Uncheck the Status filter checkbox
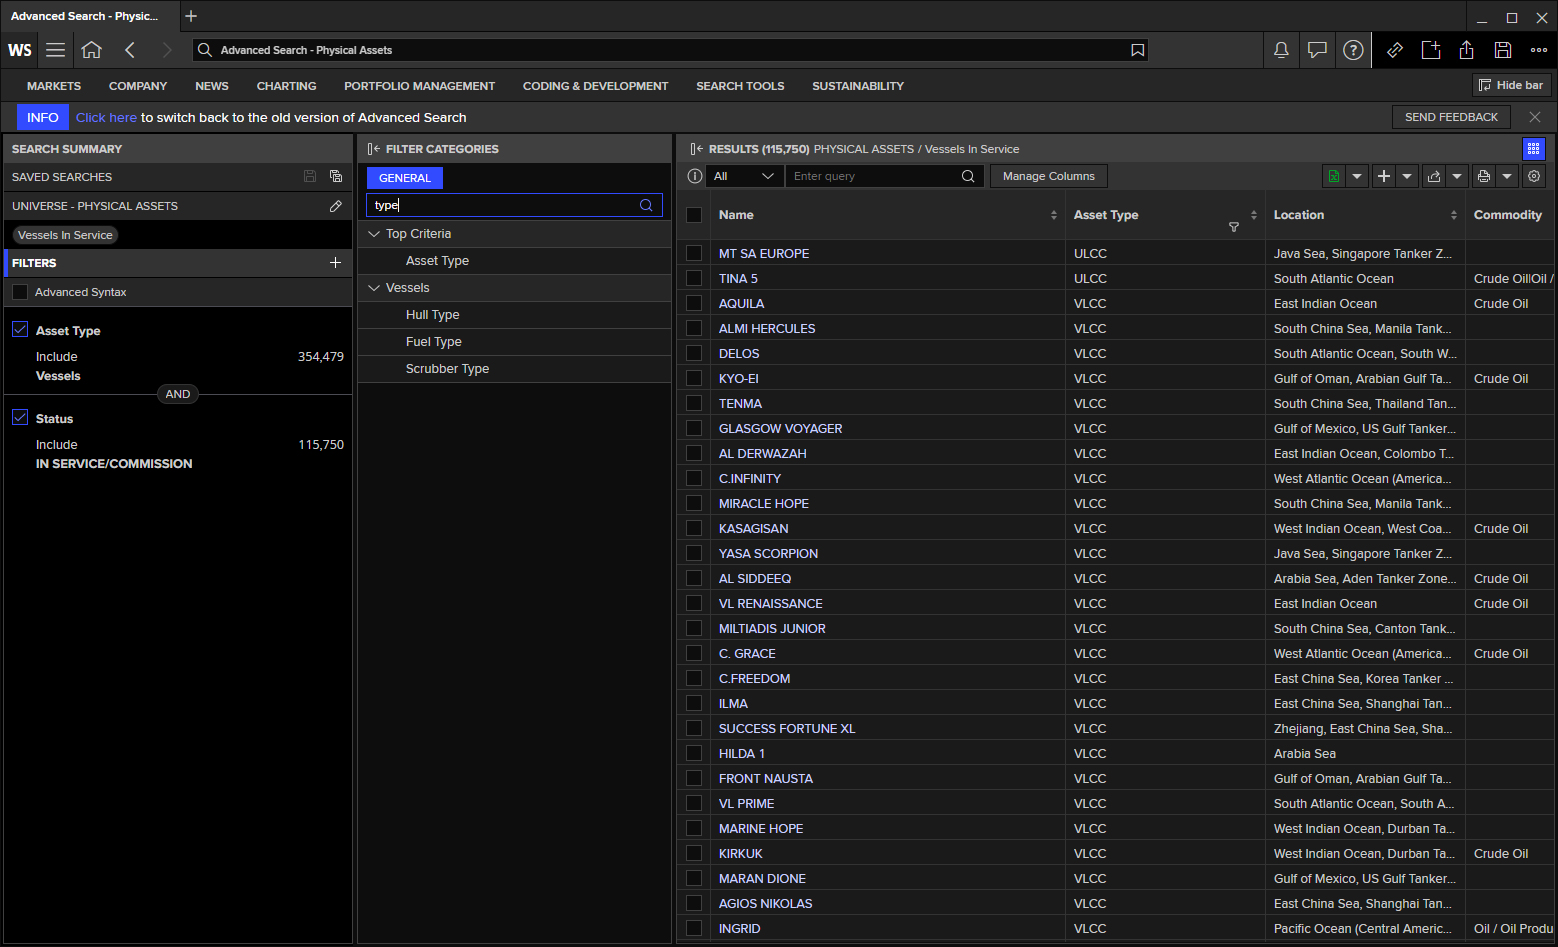The width and height of the screenshot is (1558, 947). pos(20,417)
